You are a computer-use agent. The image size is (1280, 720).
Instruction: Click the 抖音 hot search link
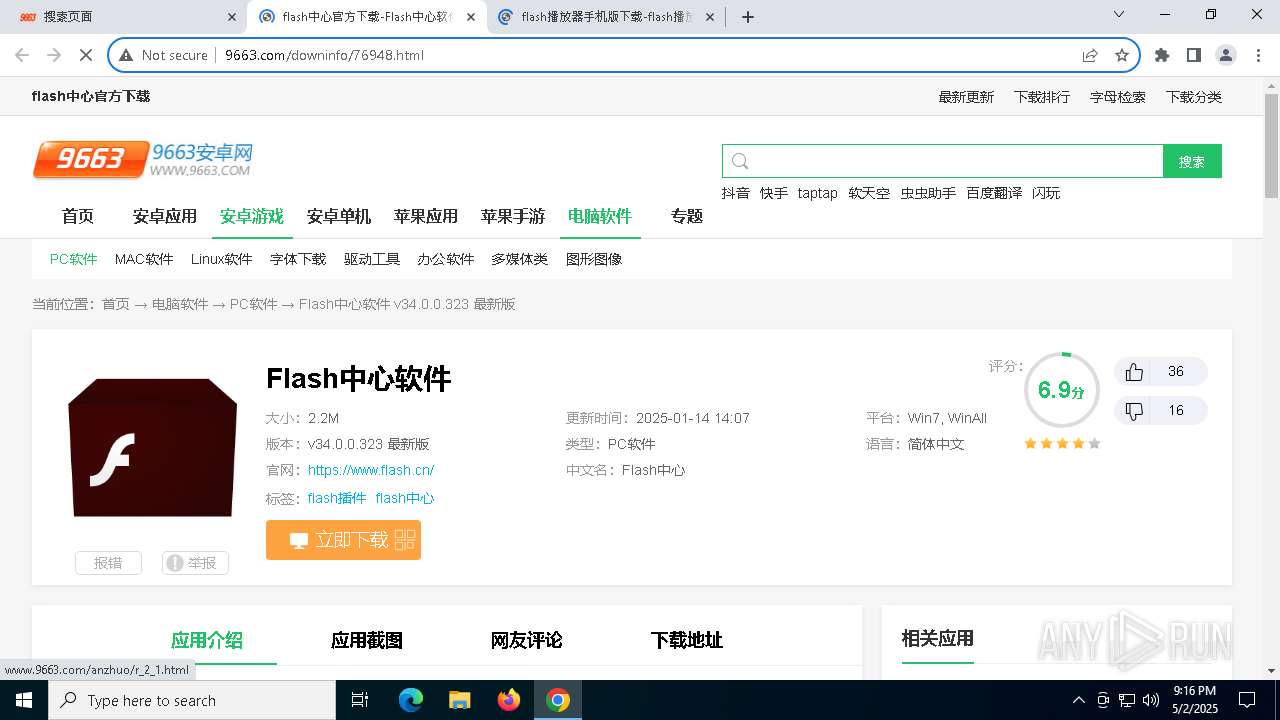(x=736, y=193)
